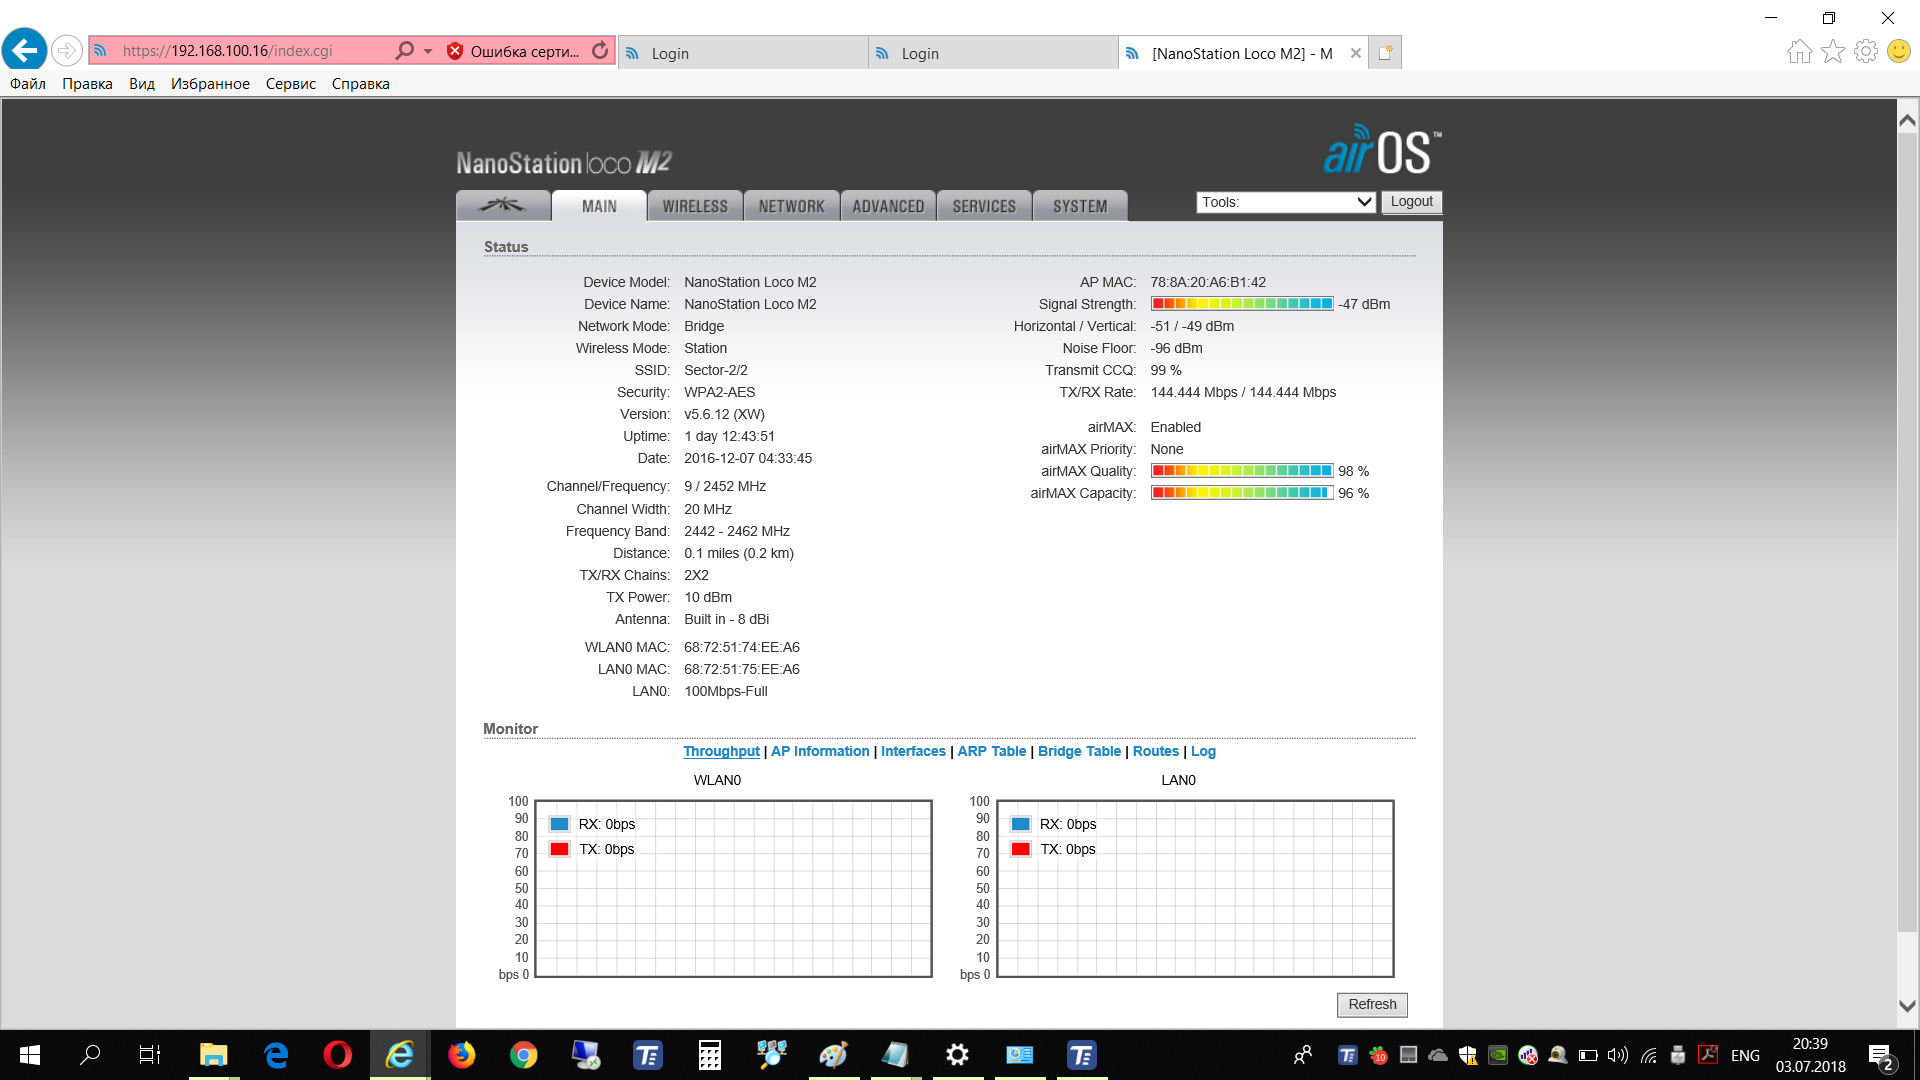Screen dimensions: 1920x1080
Task: Open the Ubiquiti logo tab
Action: tap(502, 205)
